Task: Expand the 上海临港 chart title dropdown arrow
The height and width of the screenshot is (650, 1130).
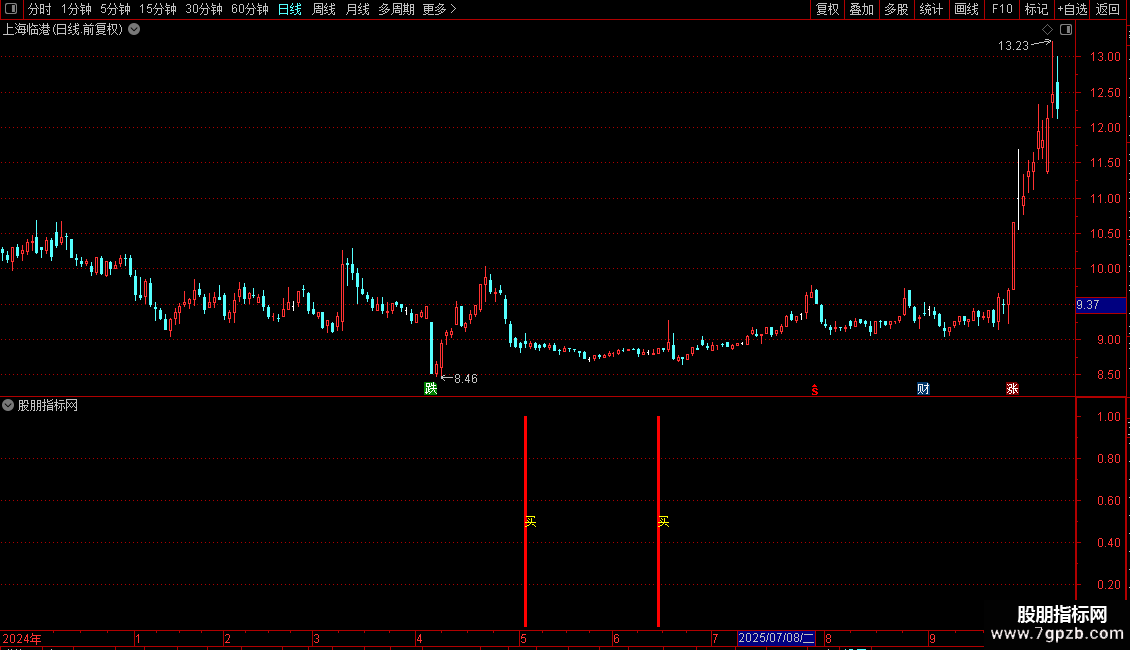Action: point(134,30)
